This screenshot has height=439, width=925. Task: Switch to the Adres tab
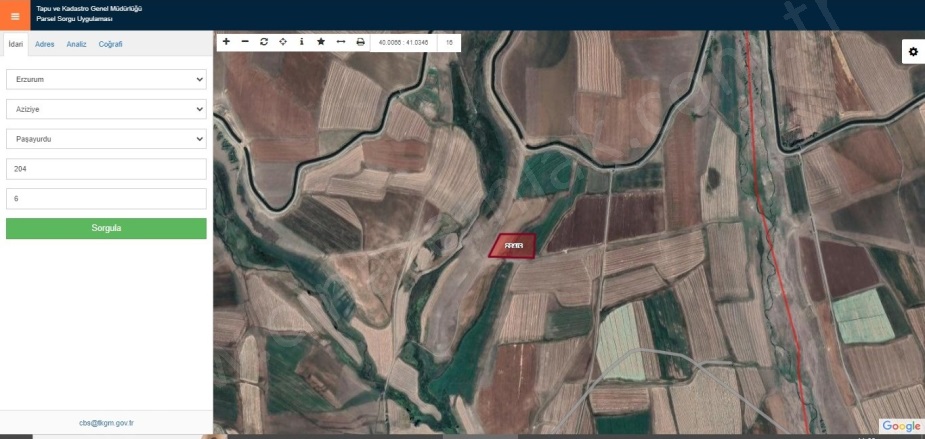pyautogui.click(x=45, y=44)
